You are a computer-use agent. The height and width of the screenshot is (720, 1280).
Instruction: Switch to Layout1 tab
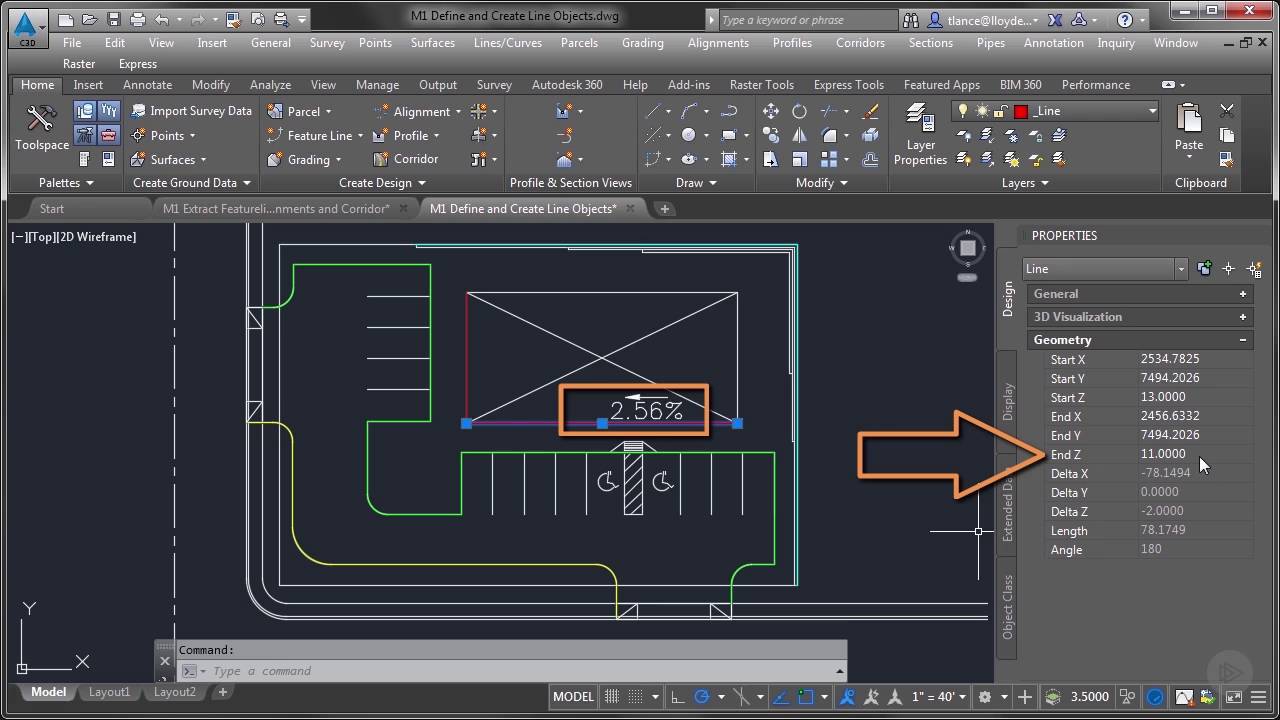[x=109, y=692]
